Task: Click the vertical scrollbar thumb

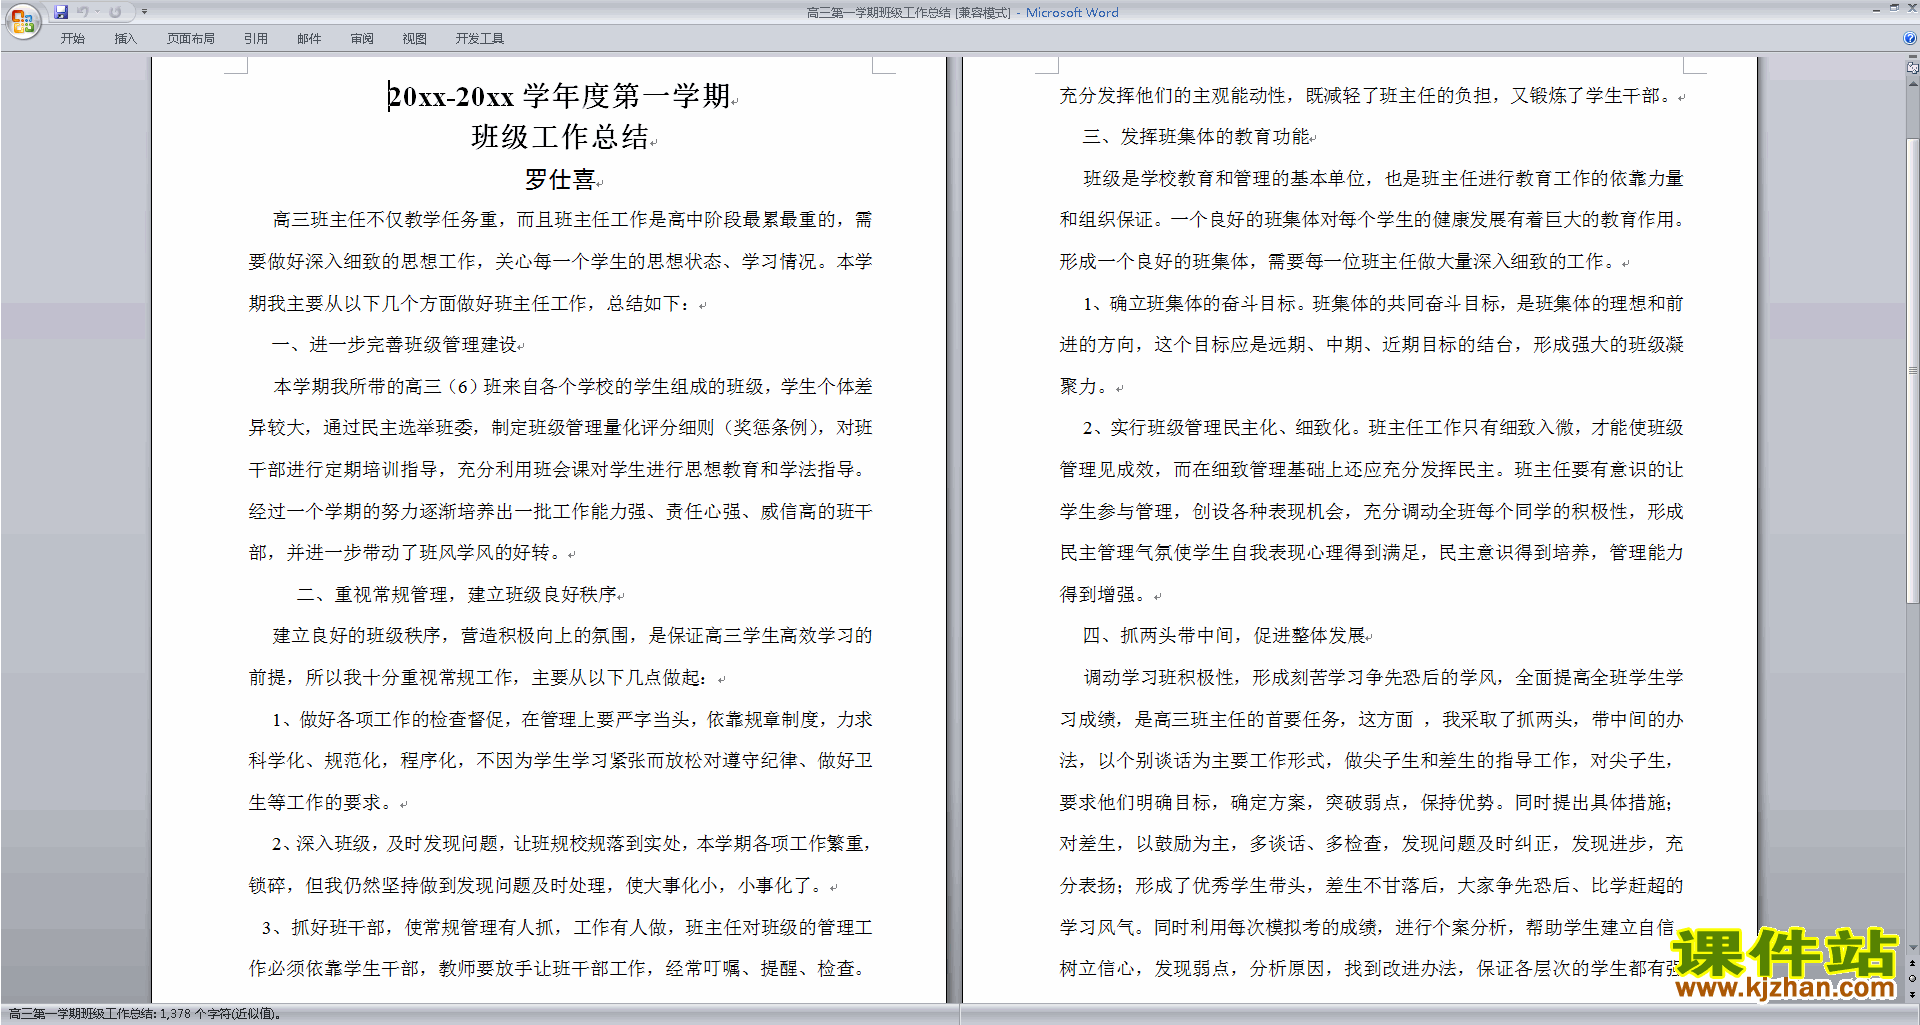Action: (x=1913, y=370)
